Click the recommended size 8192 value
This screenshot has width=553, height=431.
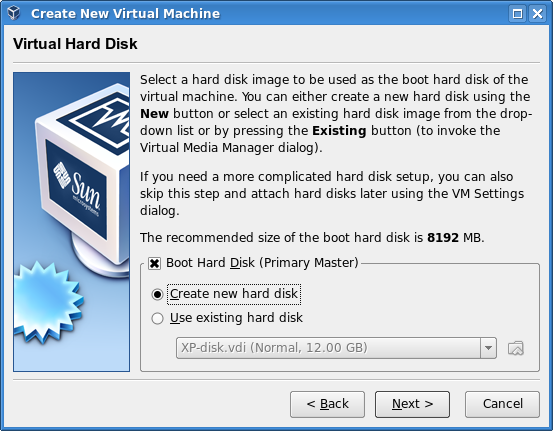pos(443,238)
